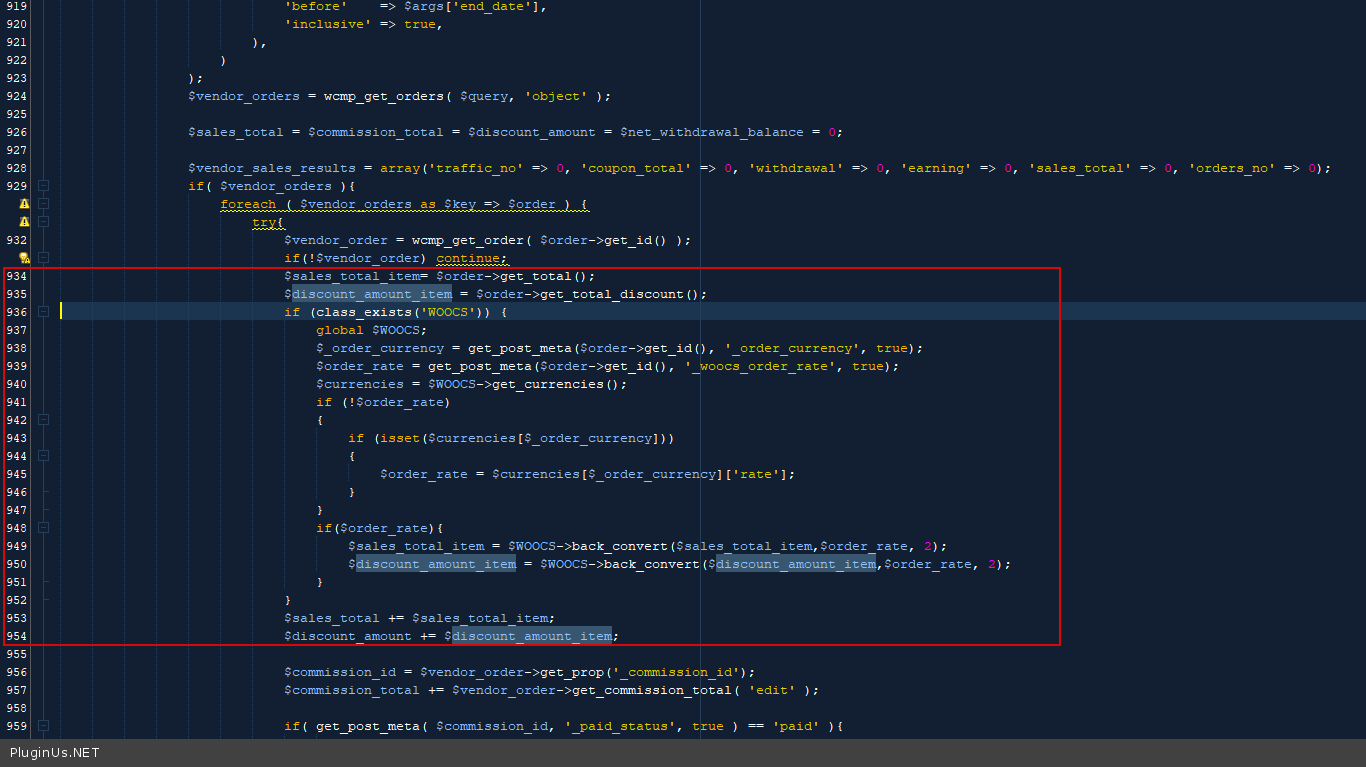This screenshot has width=1366, height=767.
Task: Fold the if(!$vendor_order) marker at line 933
Action: [43, 258]
